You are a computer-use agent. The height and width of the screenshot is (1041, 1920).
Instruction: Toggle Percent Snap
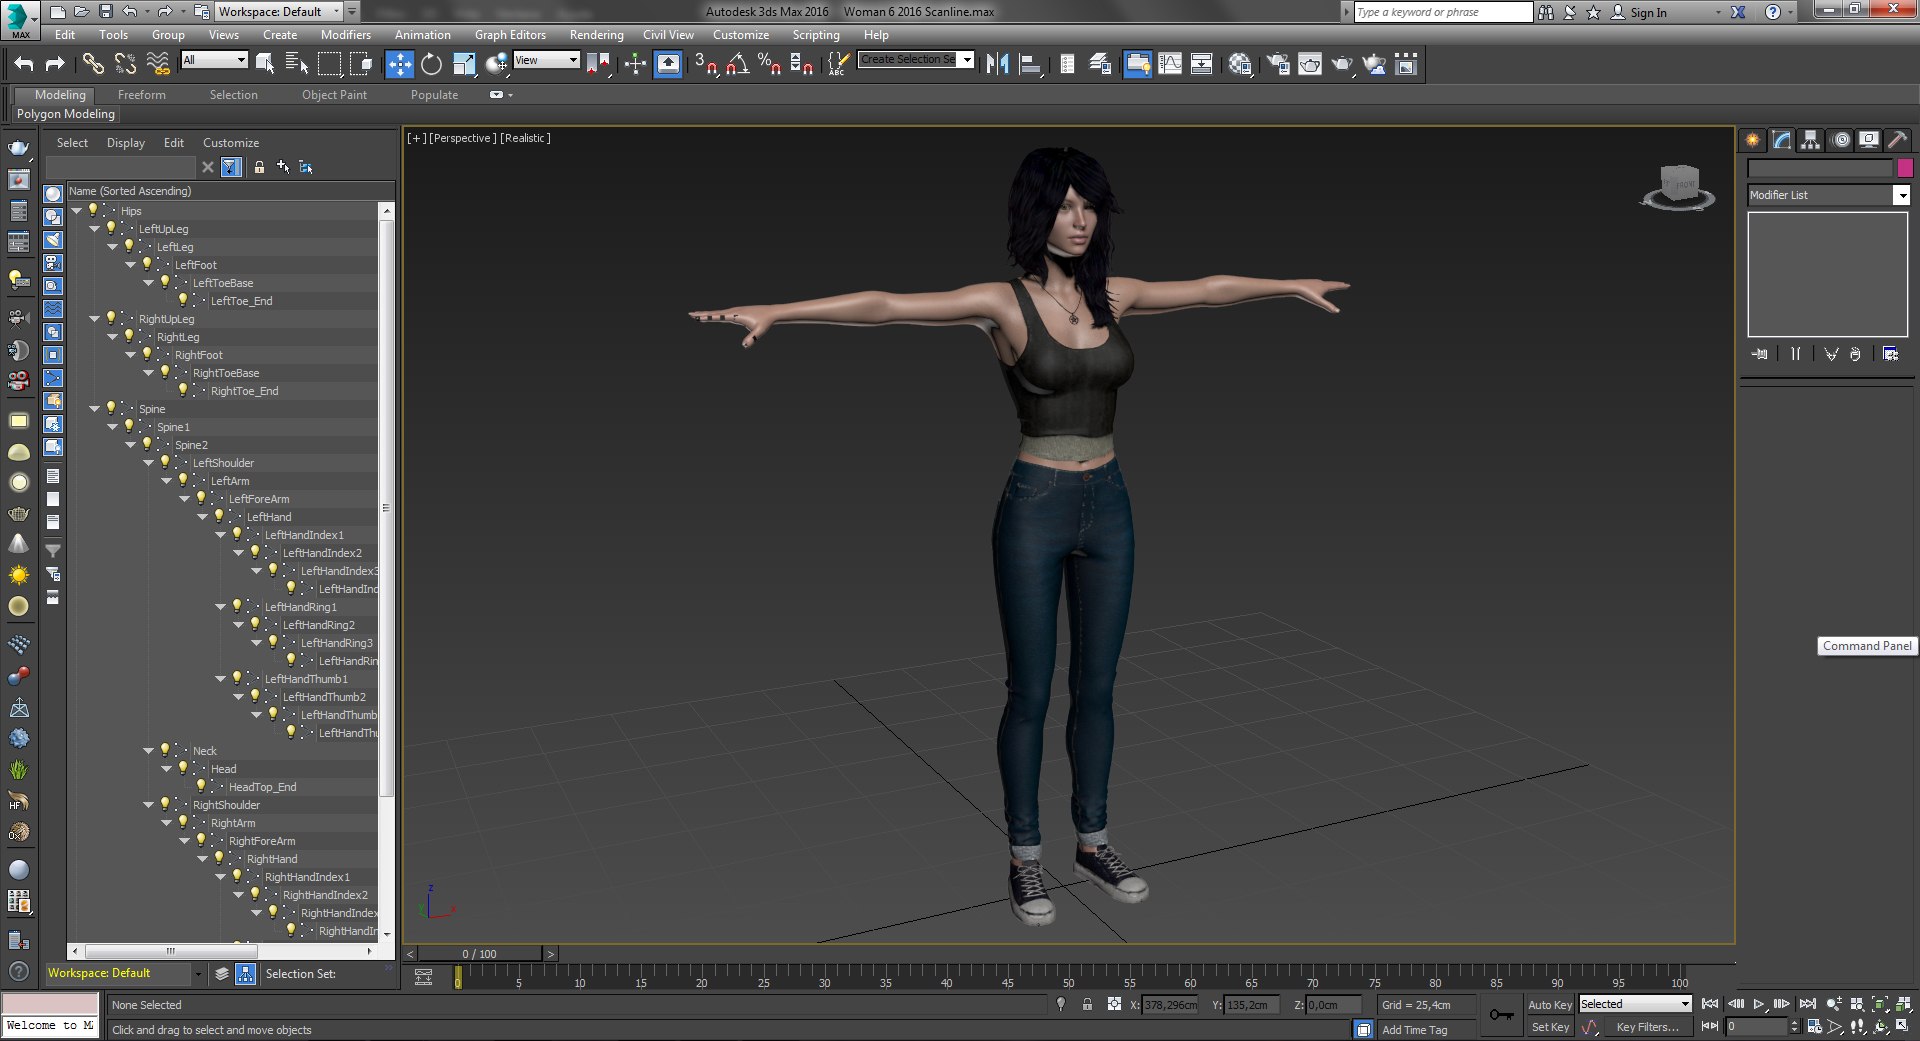769,65
